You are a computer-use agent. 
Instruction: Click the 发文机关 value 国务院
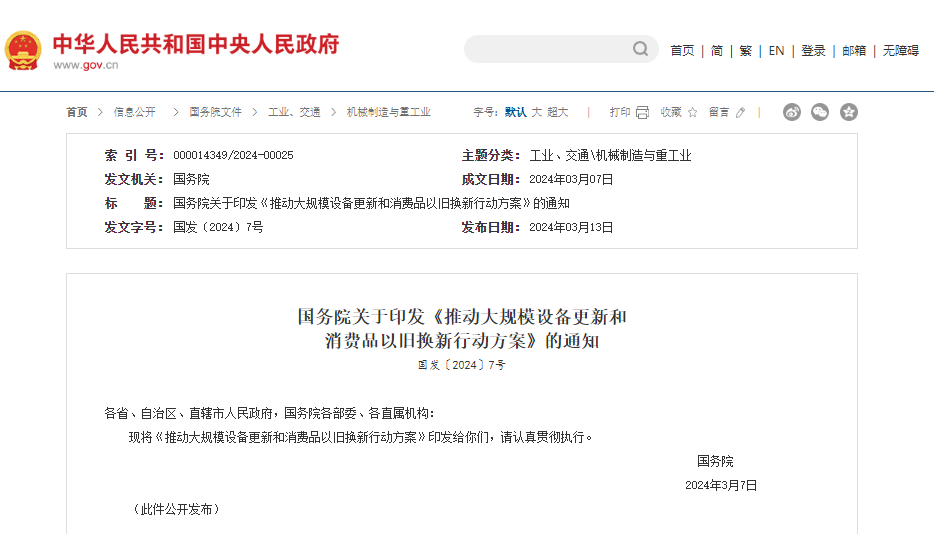[191, 179]
